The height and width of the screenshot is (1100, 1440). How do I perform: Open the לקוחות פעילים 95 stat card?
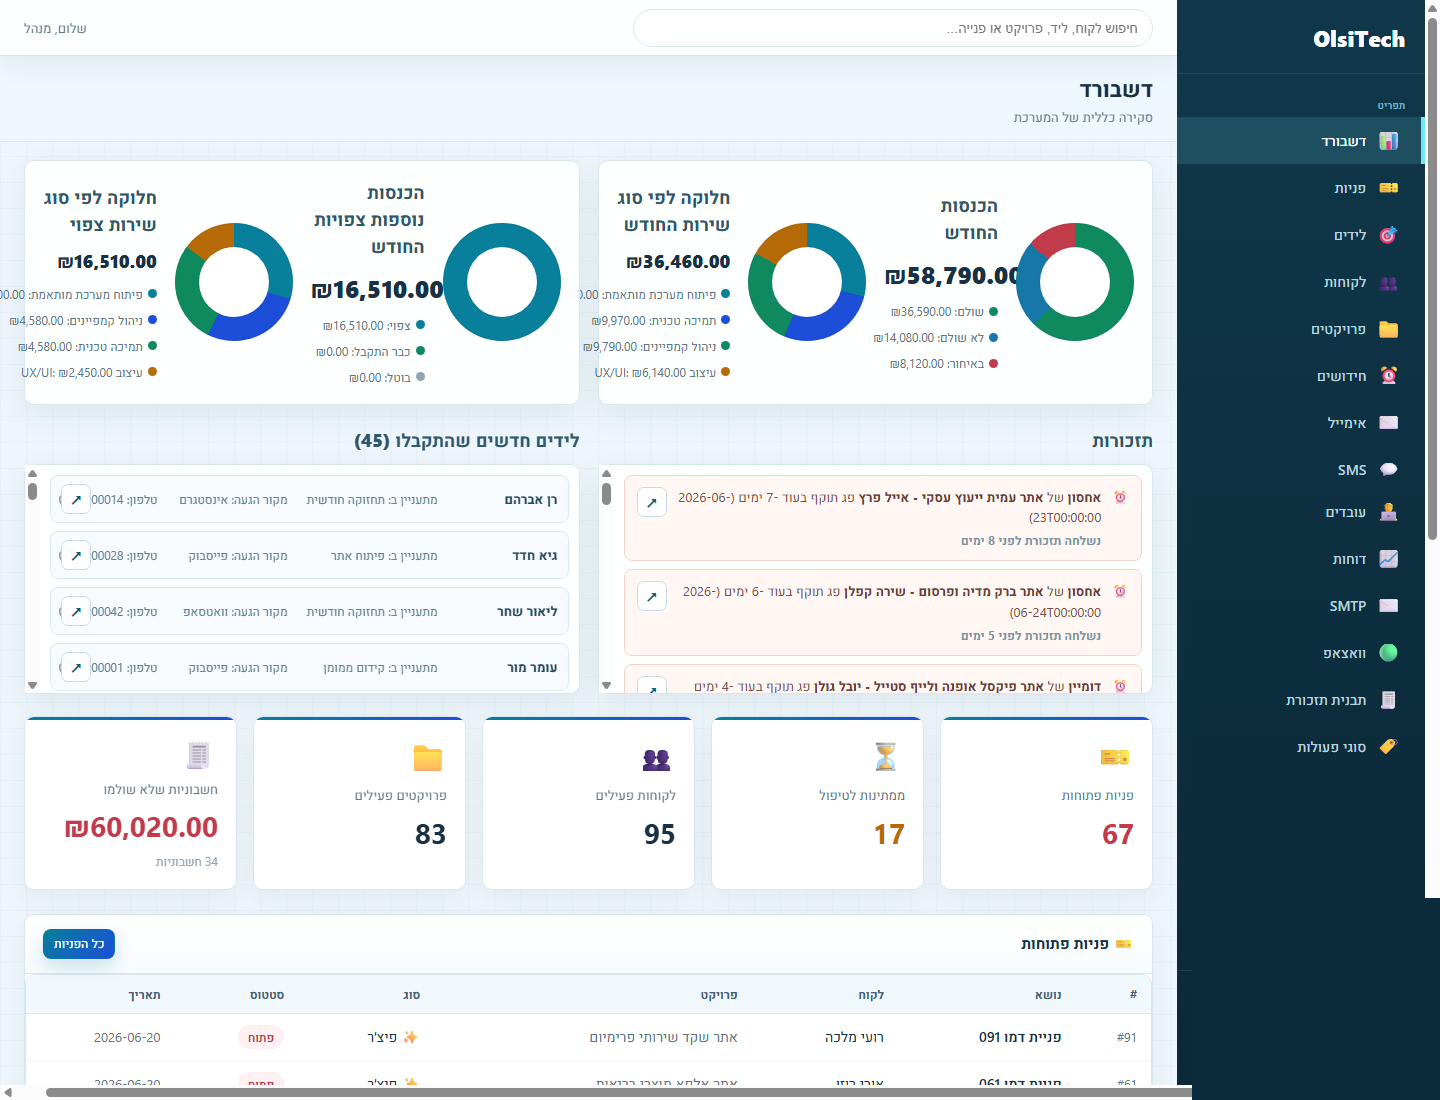(588, 803)
